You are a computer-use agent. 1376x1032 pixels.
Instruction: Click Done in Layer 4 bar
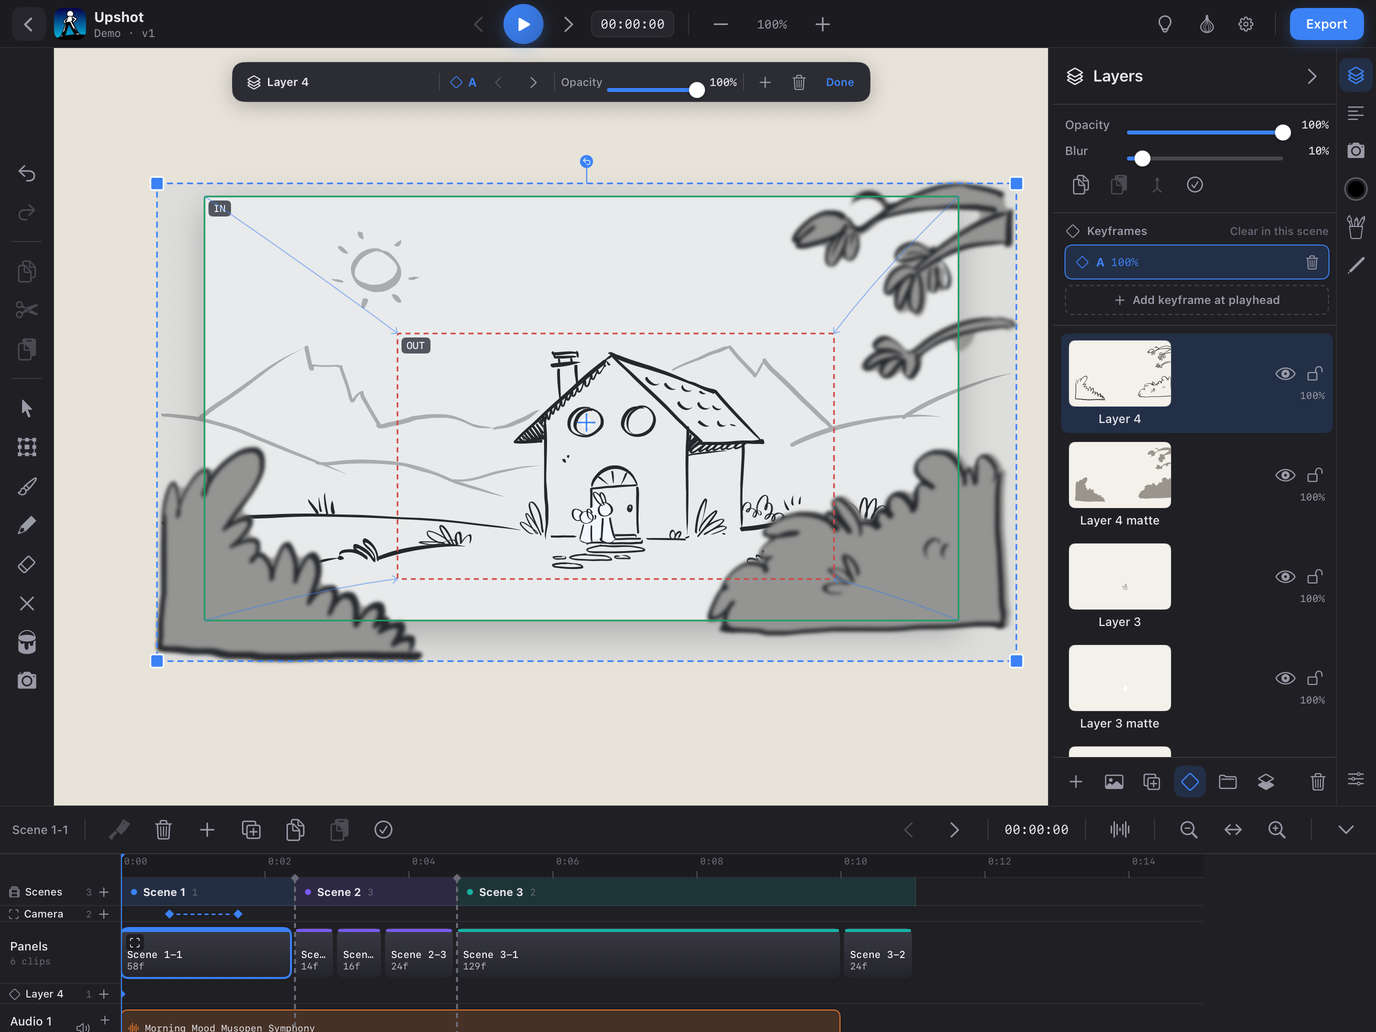coord(840,83)
